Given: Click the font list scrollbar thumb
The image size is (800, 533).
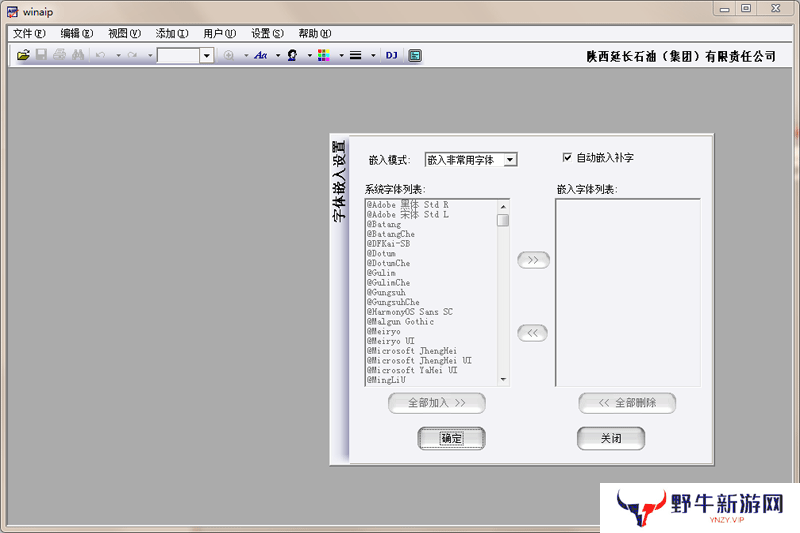Looking at the screenshot, I should 503,220.
